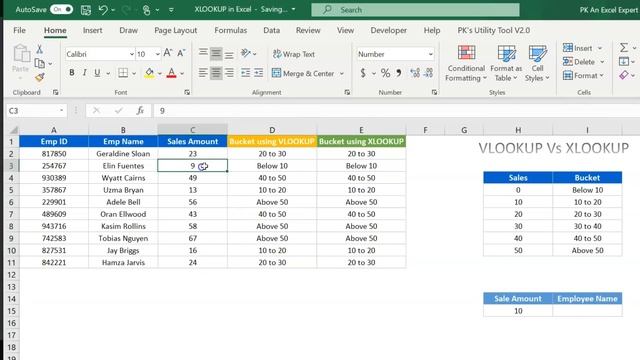Image resolution: width=640 pixels, height=360 pixels.
Task: Click the Select All corner triangle
Action: coord(13,130)
